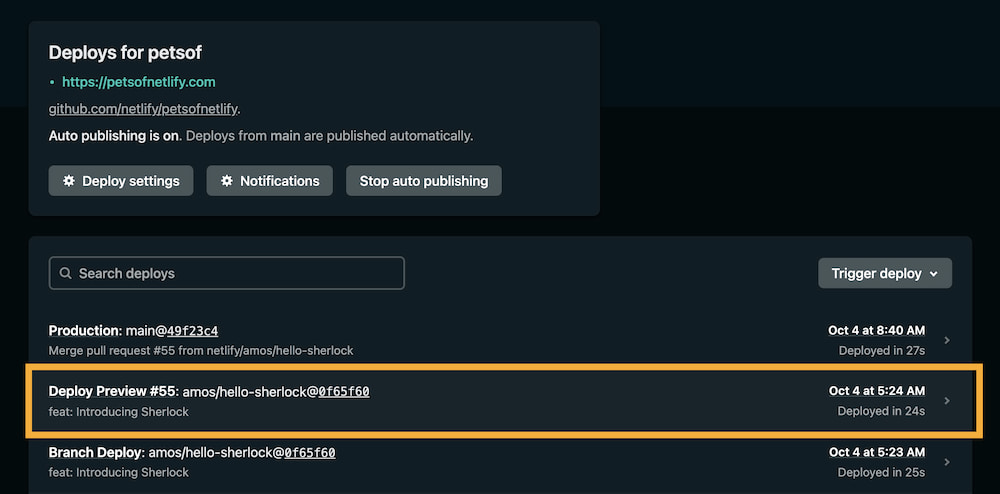
Task: Open the Trigger deploy dropdown
Action: point(884,273)
